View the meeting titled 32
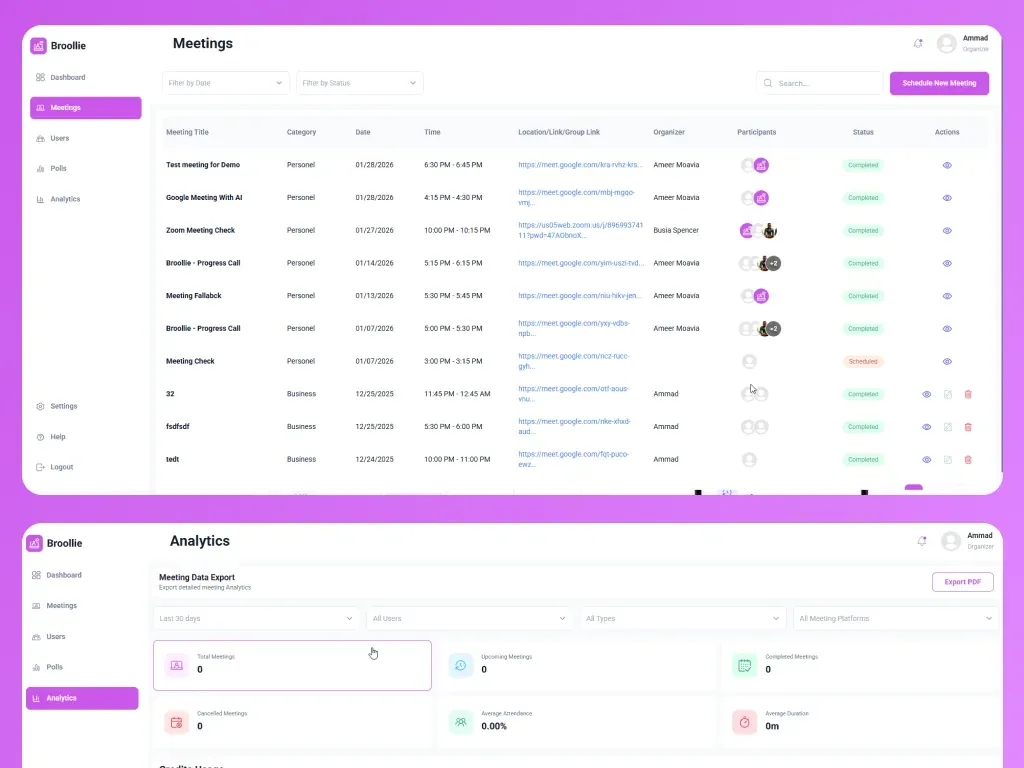The height and width of the screenshot is (768, 1024). [926, 394]
